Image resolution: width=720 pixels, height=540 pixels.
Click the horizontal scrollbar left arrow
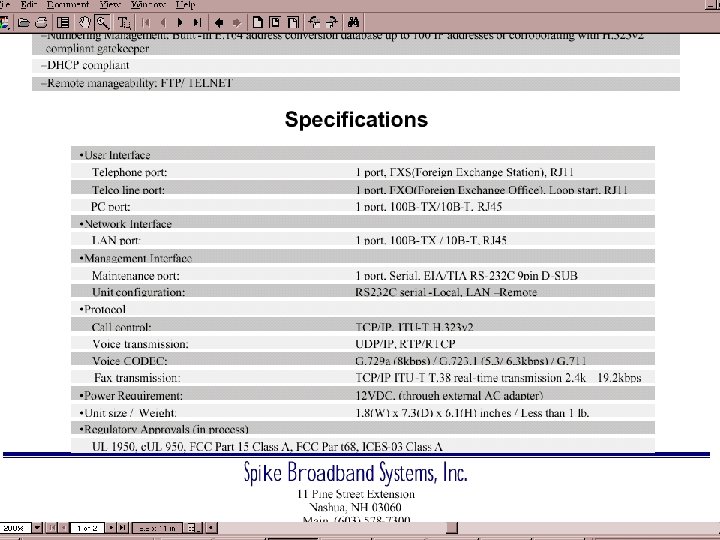(211, 528)
